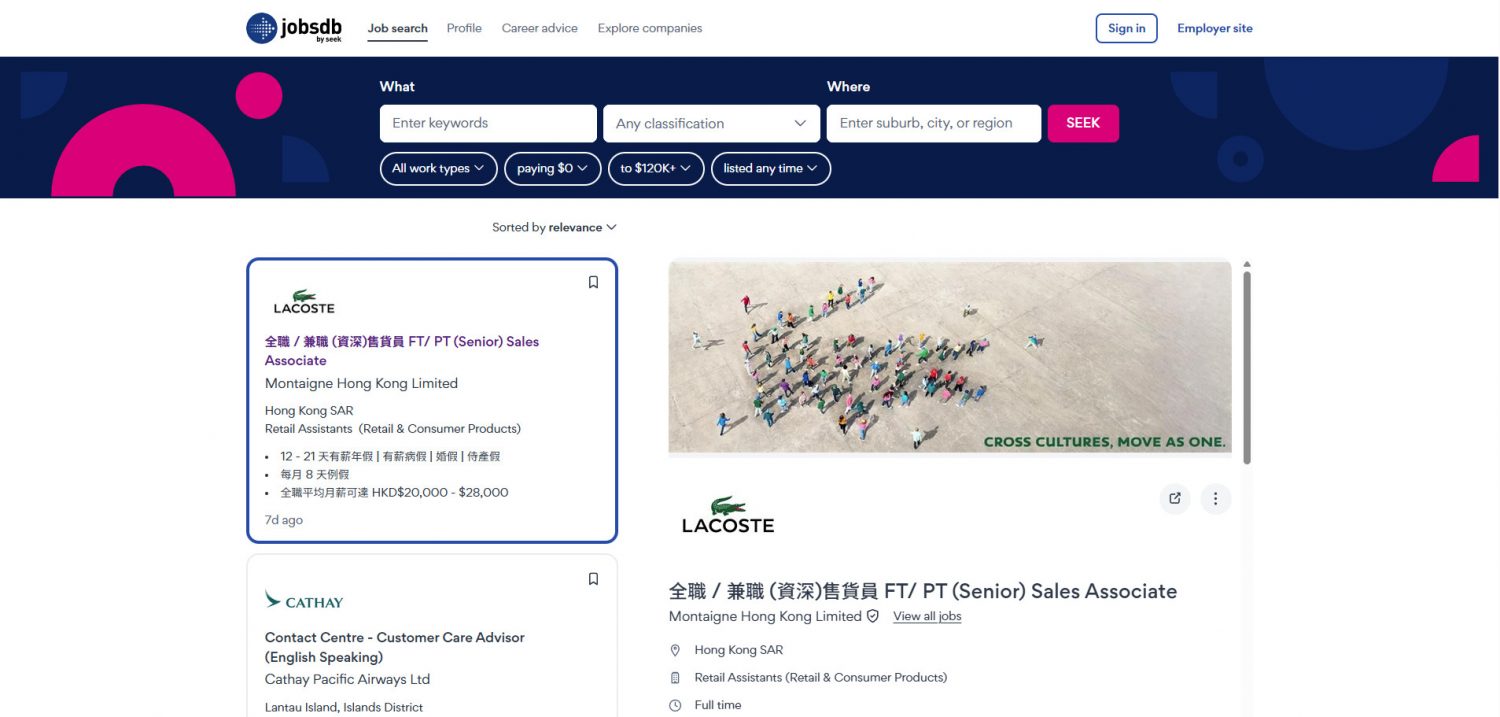Click the Cathay logo in job card
Image resolution: width=1500 pixels, height=717 pixels.
pos(304,600)
